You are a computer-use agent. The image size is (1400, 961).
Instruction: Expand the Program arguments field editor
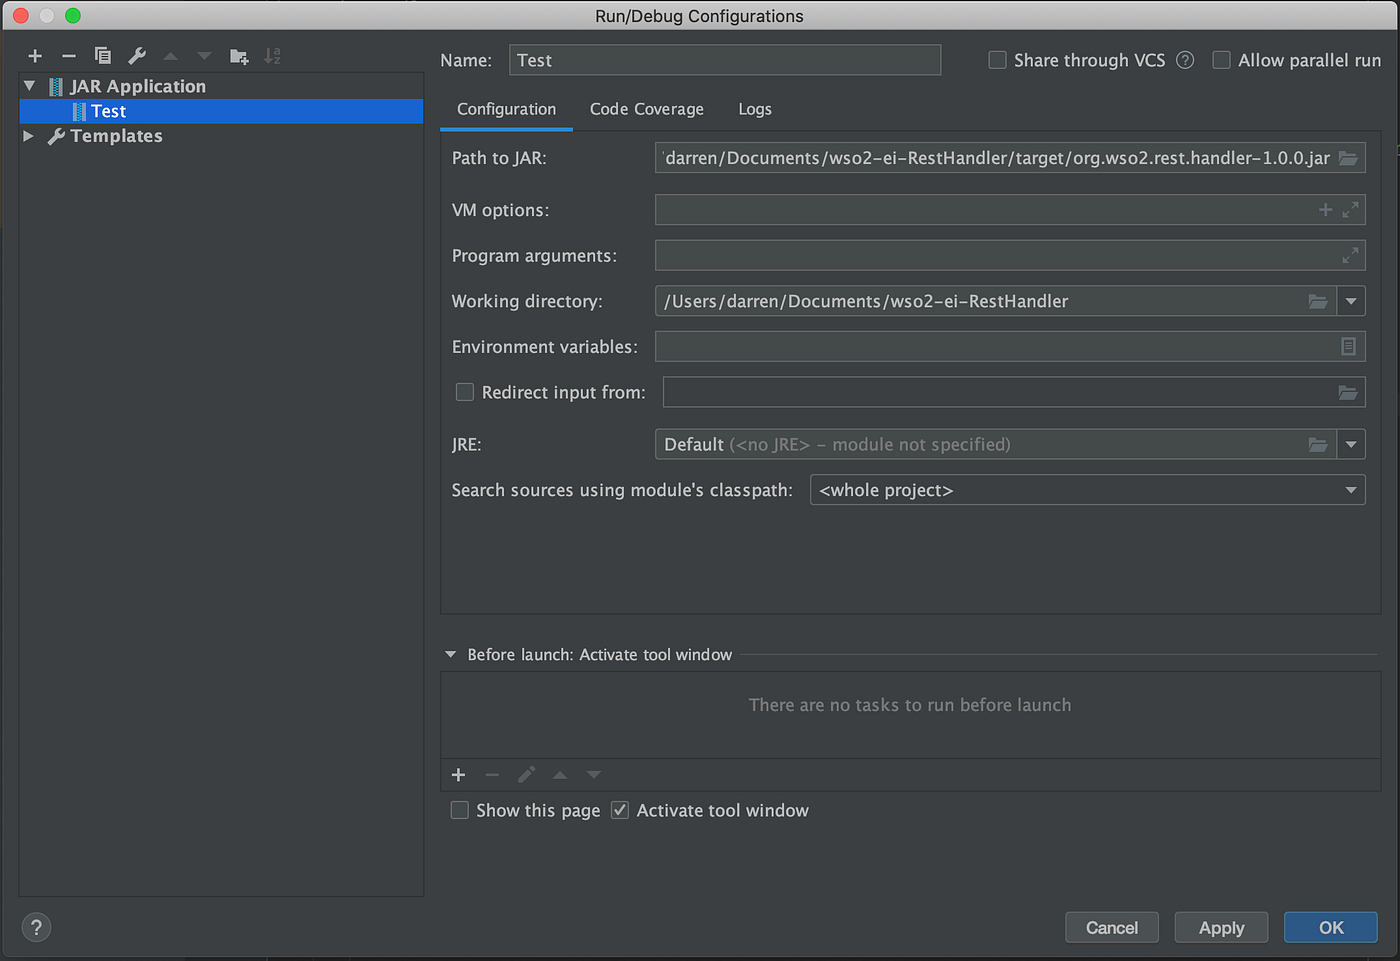[1351, 255]
